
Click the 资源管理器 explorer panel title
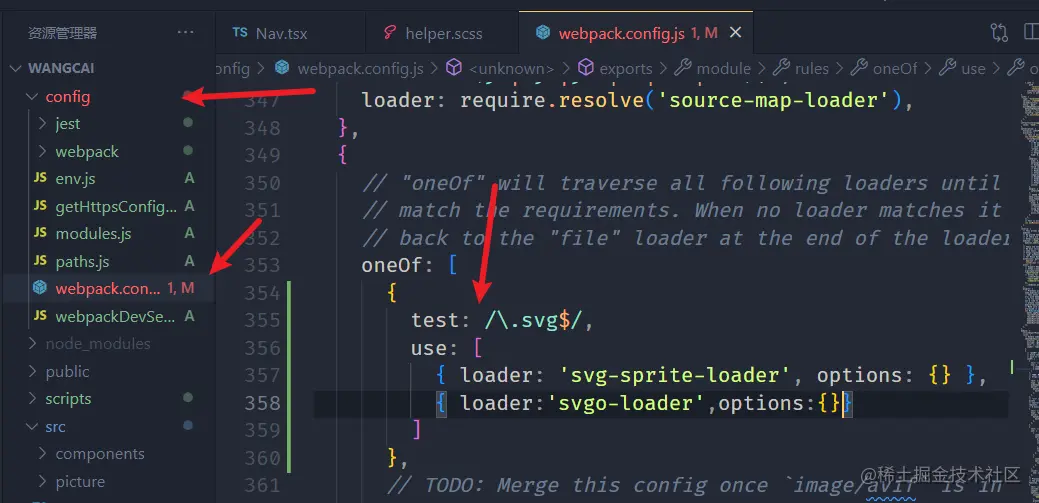pos(63,33)
